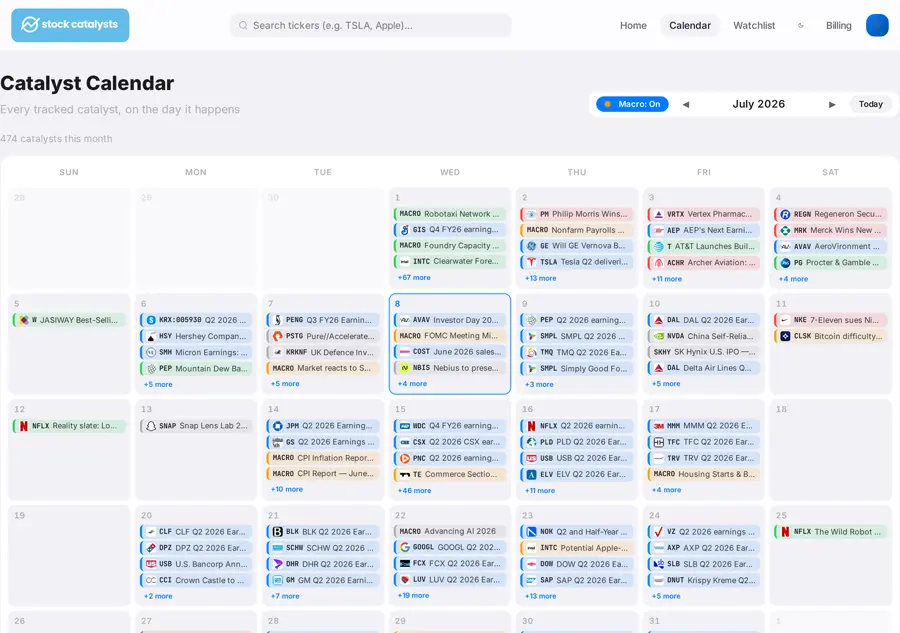The width and height of the screenshot is (900, 633).
Task: Toggle the Macro: On switch
Action: (x=633, y=104)
